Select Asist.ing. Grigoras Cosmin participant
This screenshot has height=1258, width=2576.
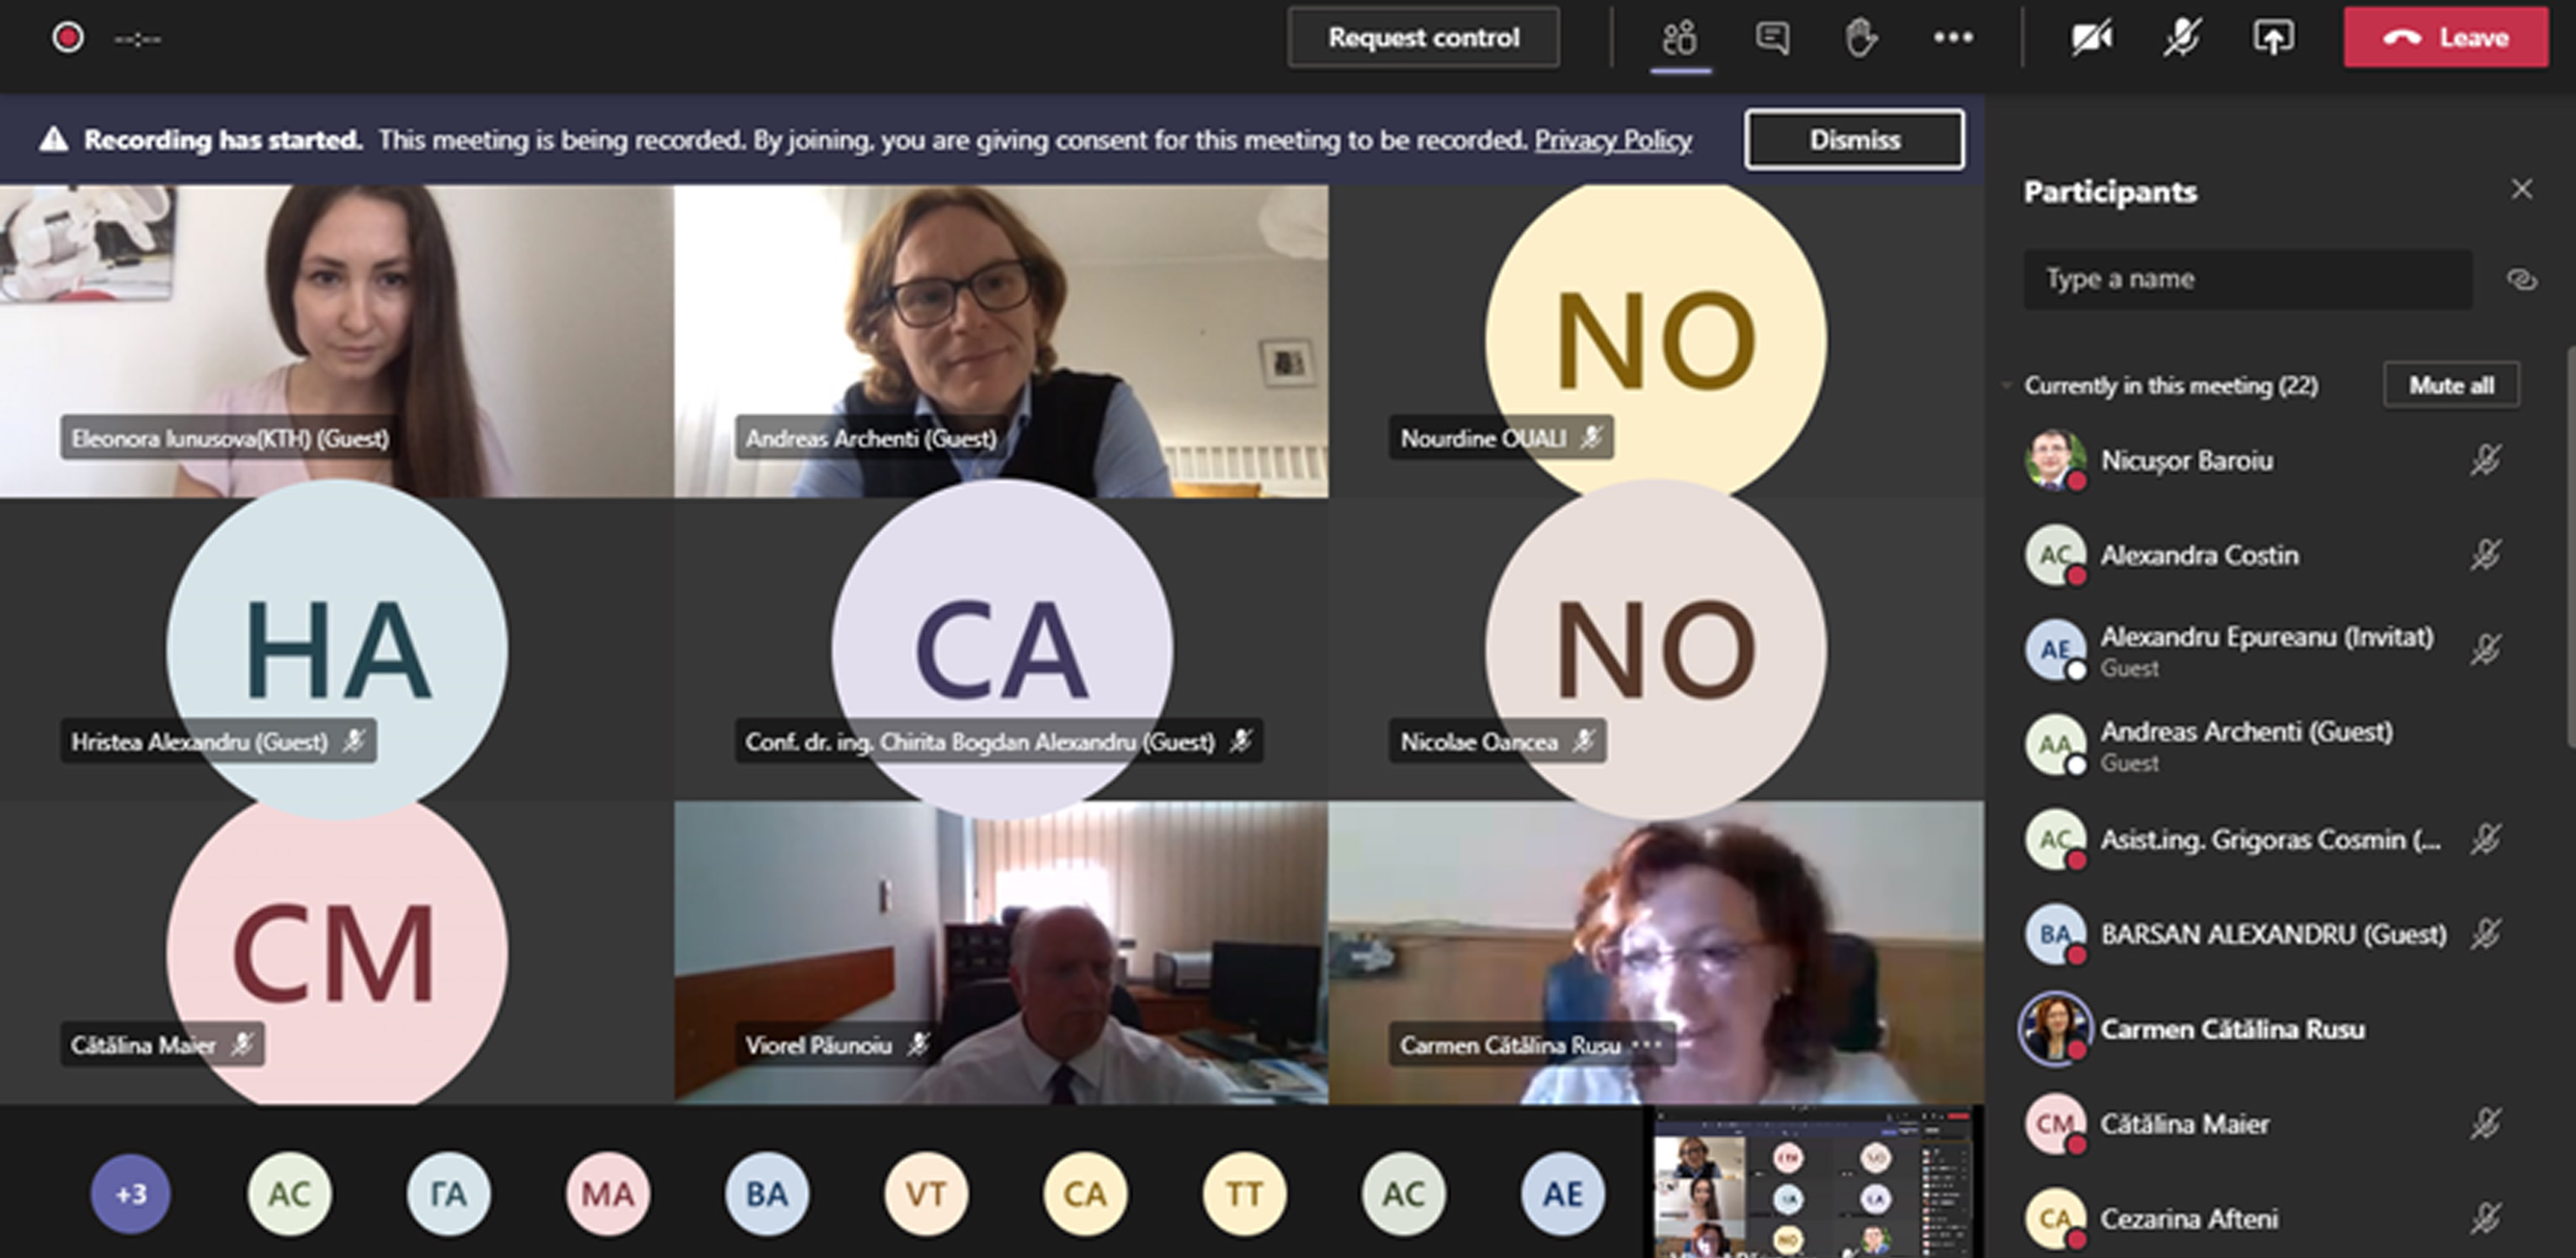tap(2262, 840)
